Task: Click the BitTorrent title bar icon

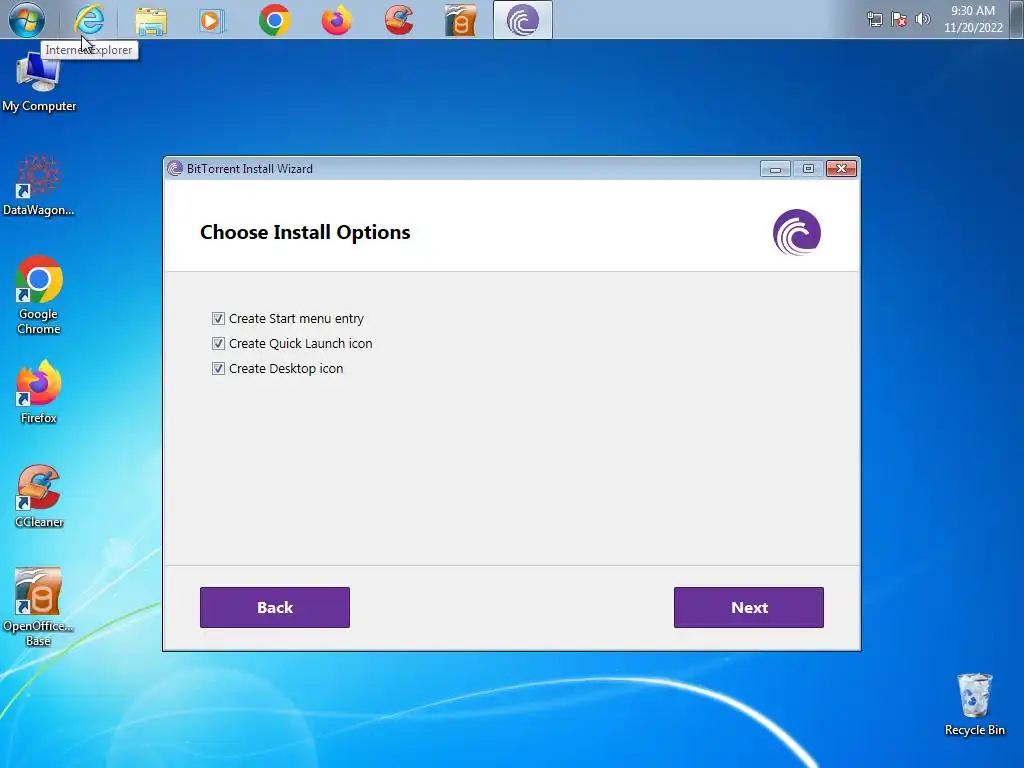Action: (x=174, y=168)
